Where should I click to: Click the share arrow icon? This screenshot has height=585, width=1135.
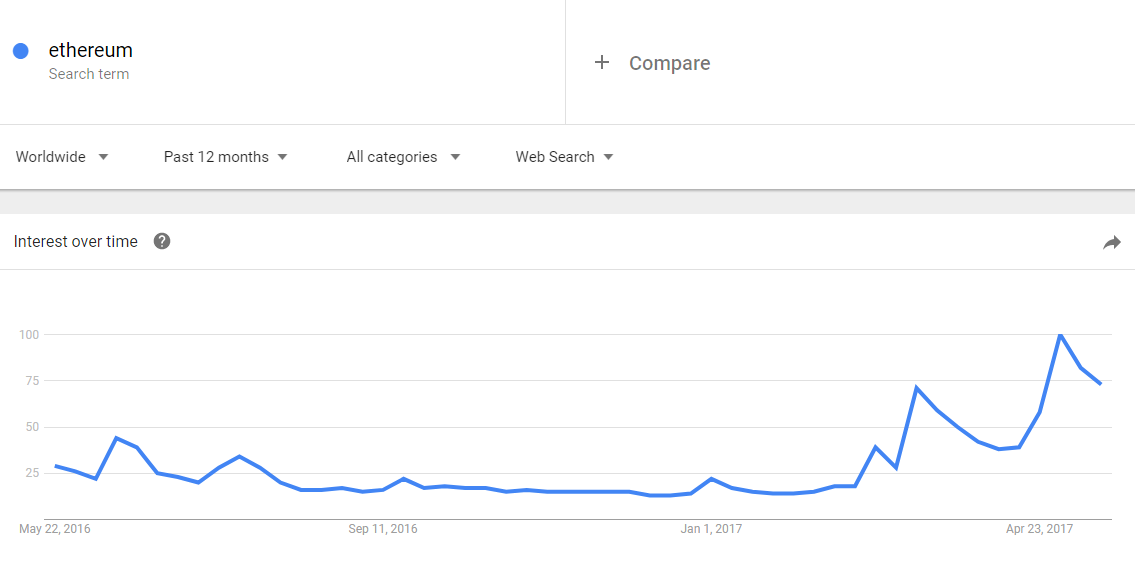click(x=1112, y=243)
